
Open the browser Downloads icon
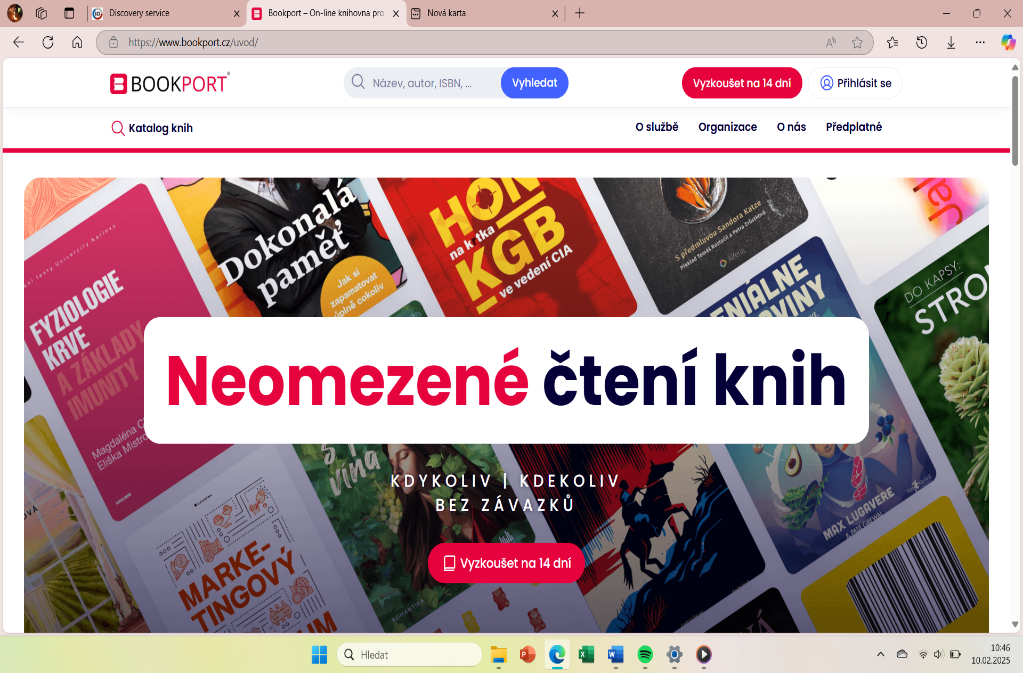click(x=950, y=42)
